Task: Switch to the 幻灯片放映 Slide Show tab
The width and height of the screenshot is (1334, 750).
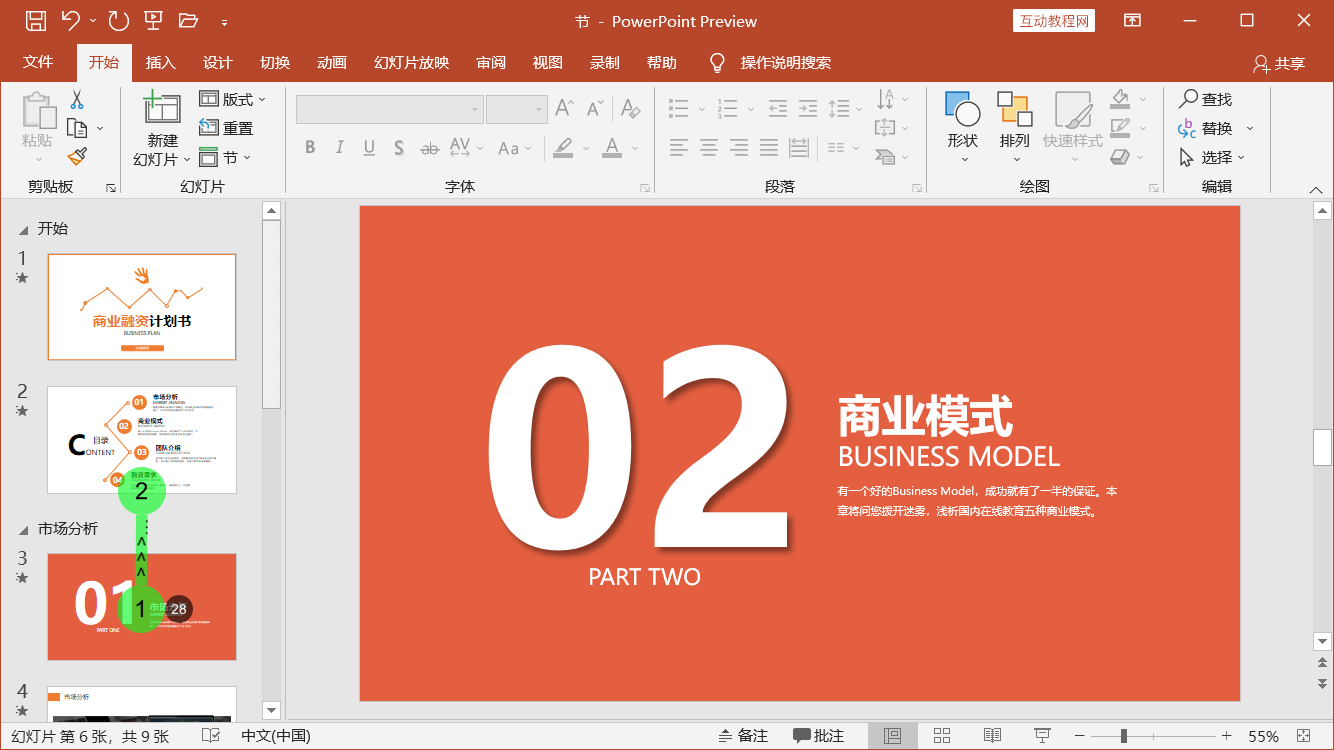Action: 412,62
